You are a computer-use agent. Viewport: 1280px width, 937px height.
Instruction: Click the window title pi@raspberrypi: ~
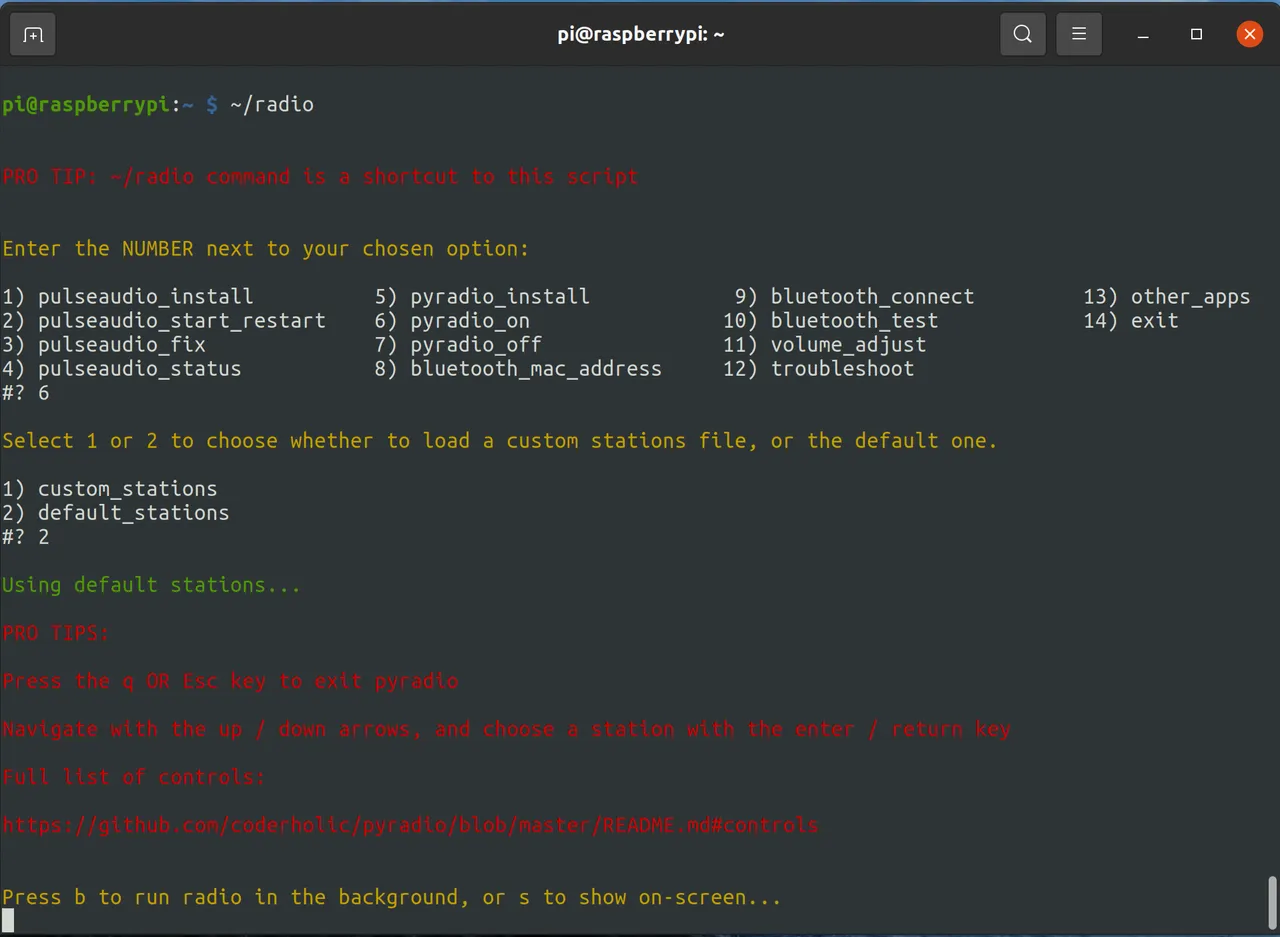point(640,35)
